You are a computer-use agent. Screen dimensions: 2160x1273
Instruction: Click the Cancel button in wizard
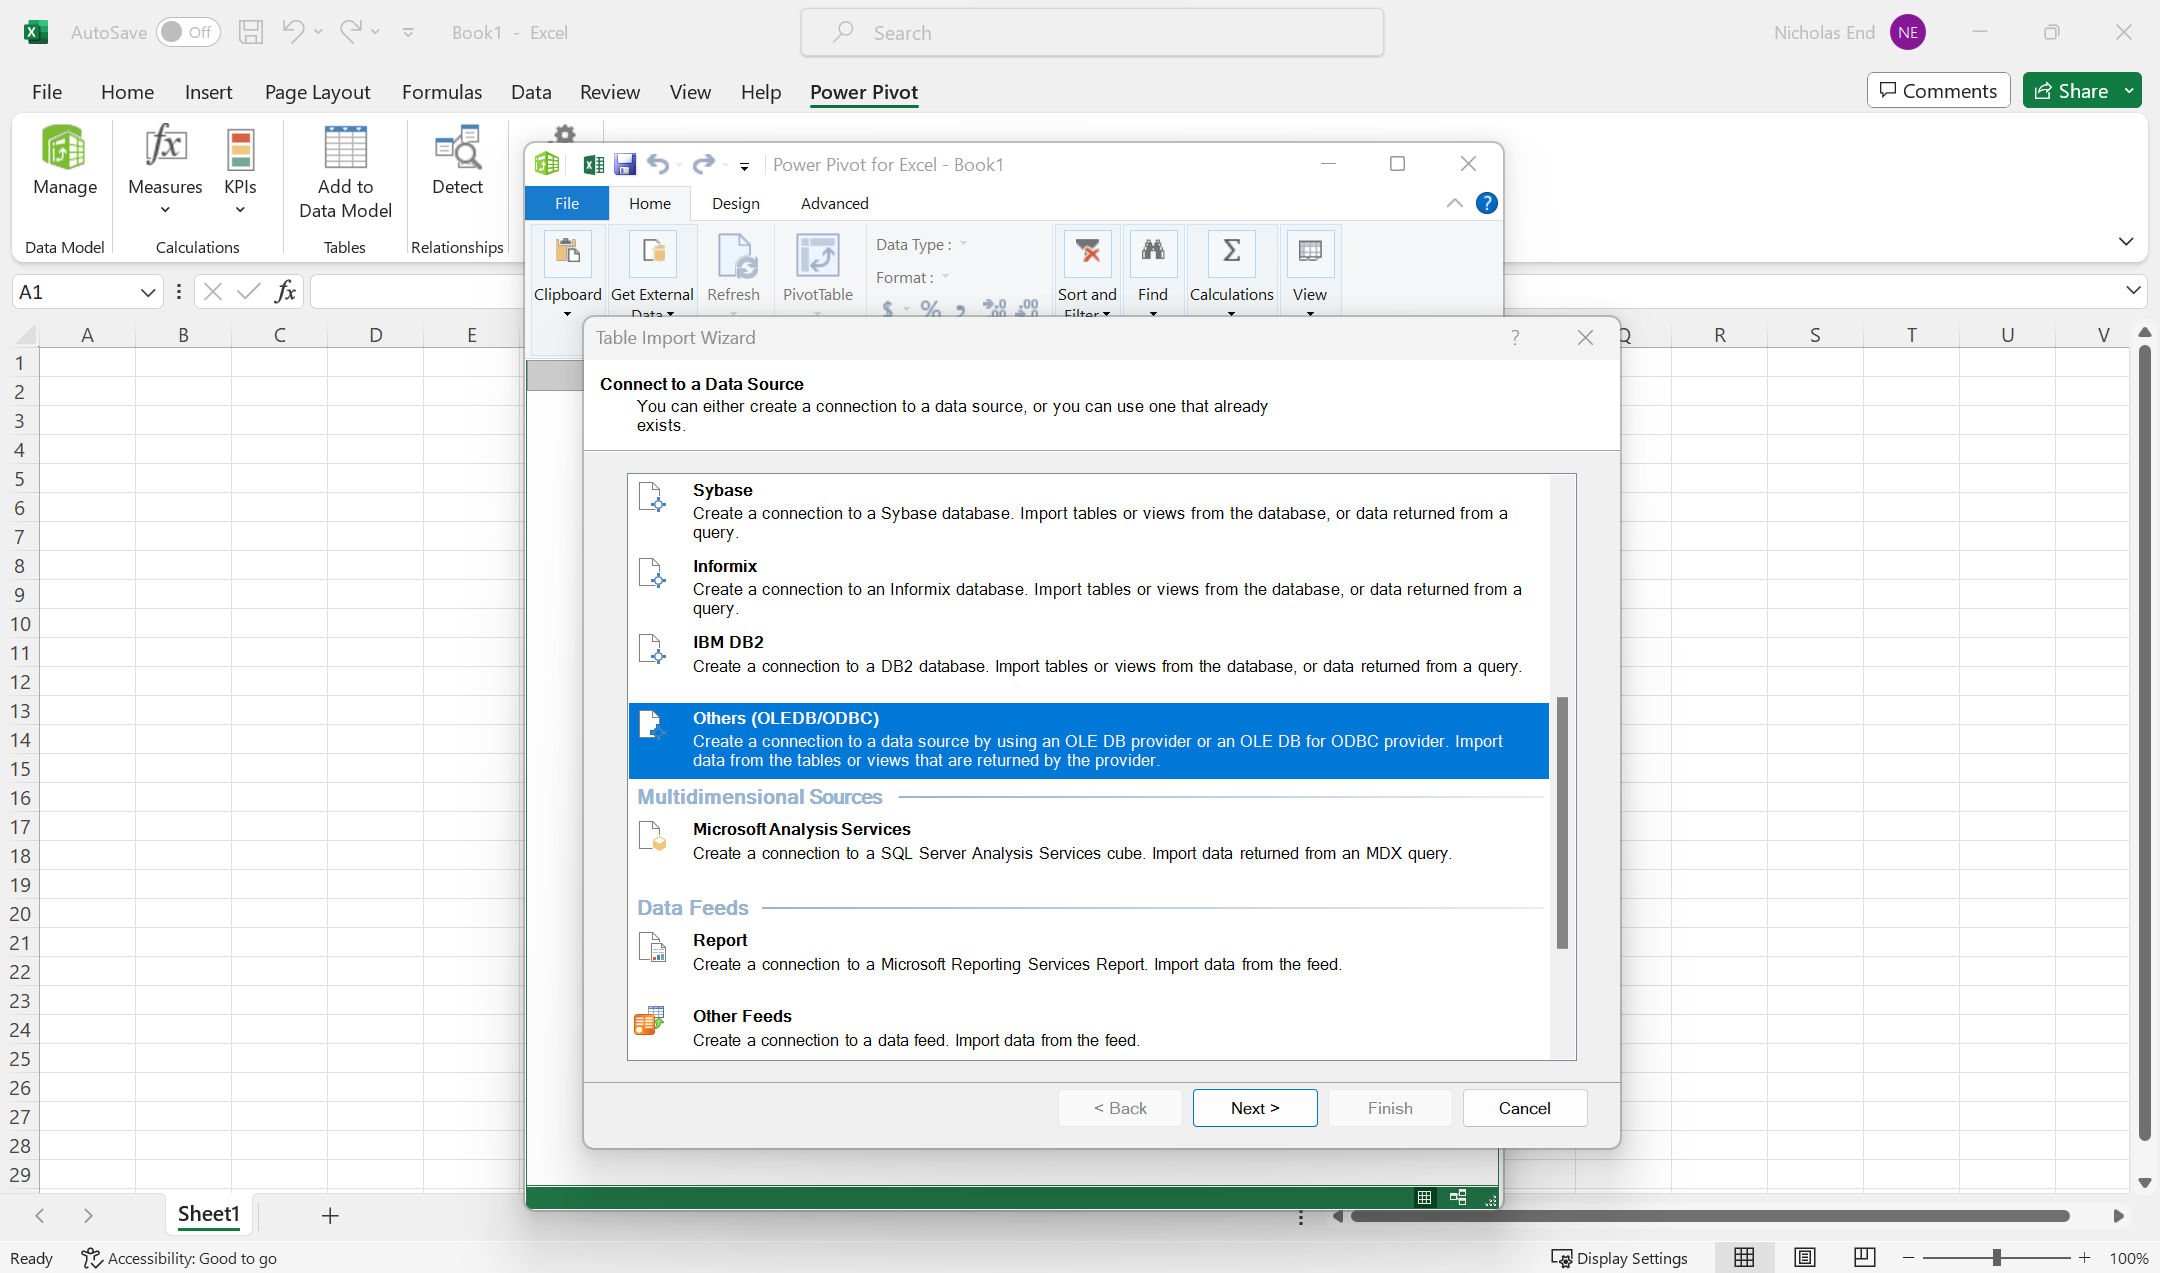click(1524, 1108)
